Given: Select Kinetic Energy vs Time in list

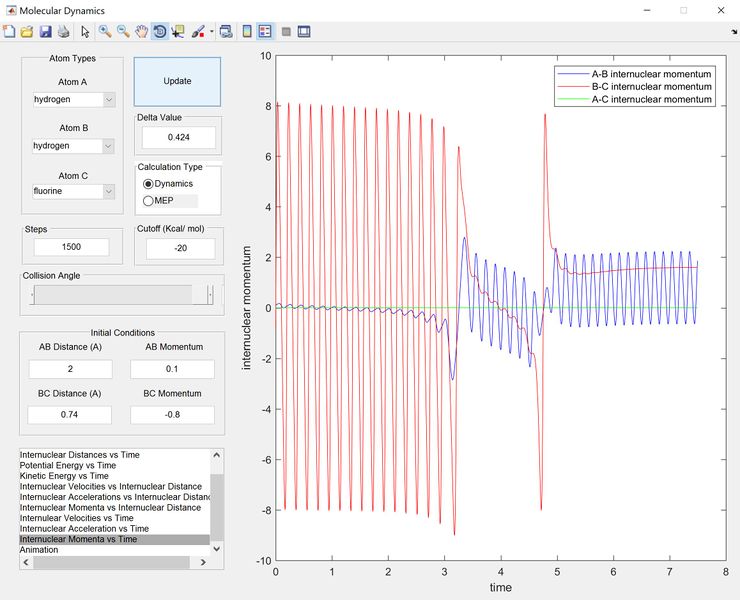Looking at the screenshot, I should [x=114, y=476].
